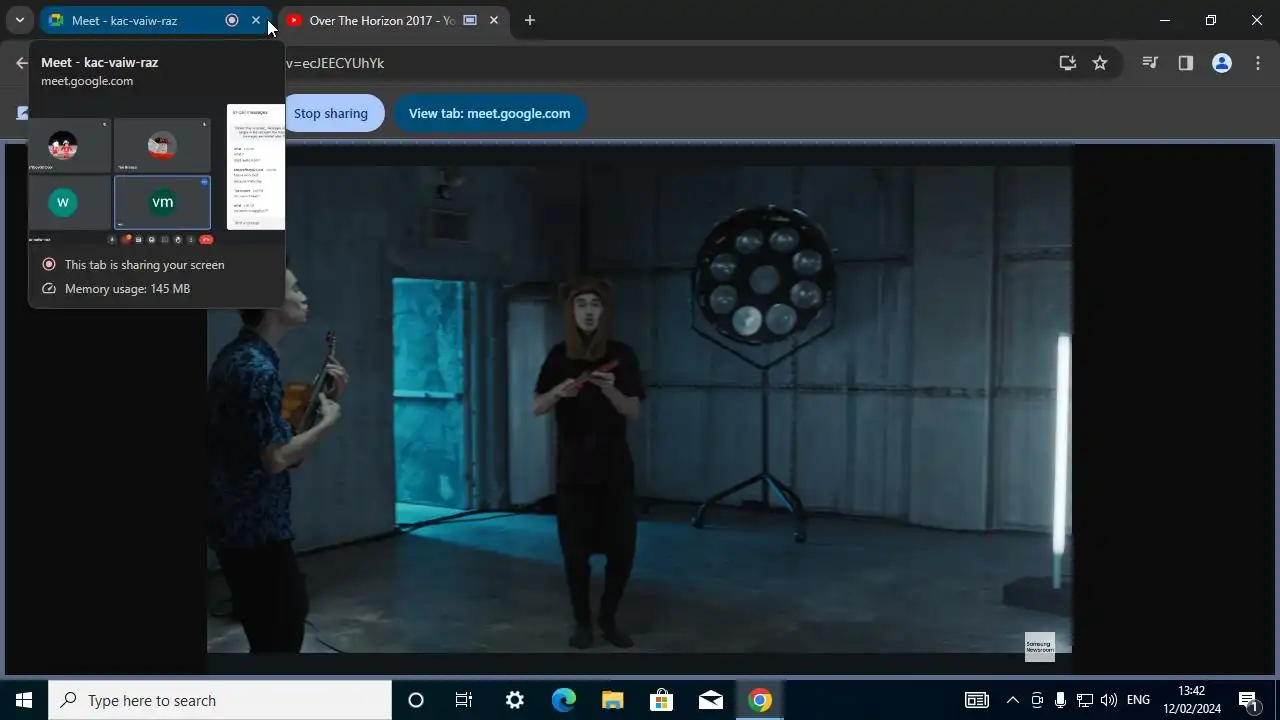
Task: Click the camera in use tray icon
Action: [x=1037, y=700]
